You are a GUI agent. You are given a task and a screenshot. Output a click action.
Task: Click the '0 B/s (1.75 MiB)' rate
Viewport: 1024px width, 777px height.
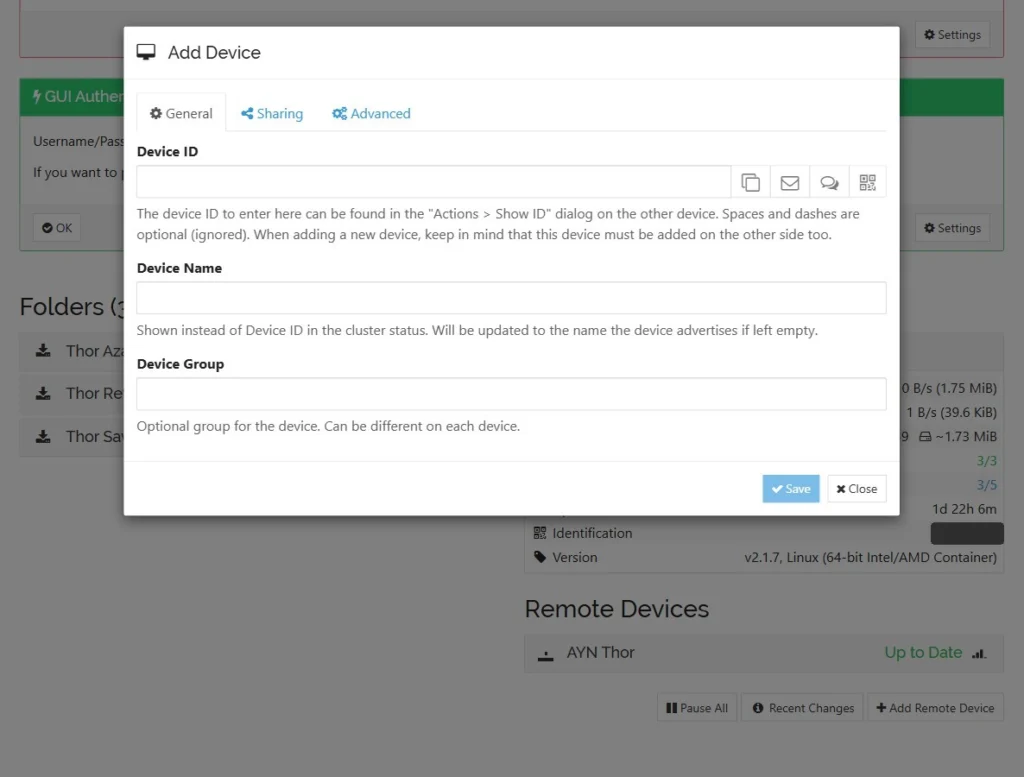[949, 388]
